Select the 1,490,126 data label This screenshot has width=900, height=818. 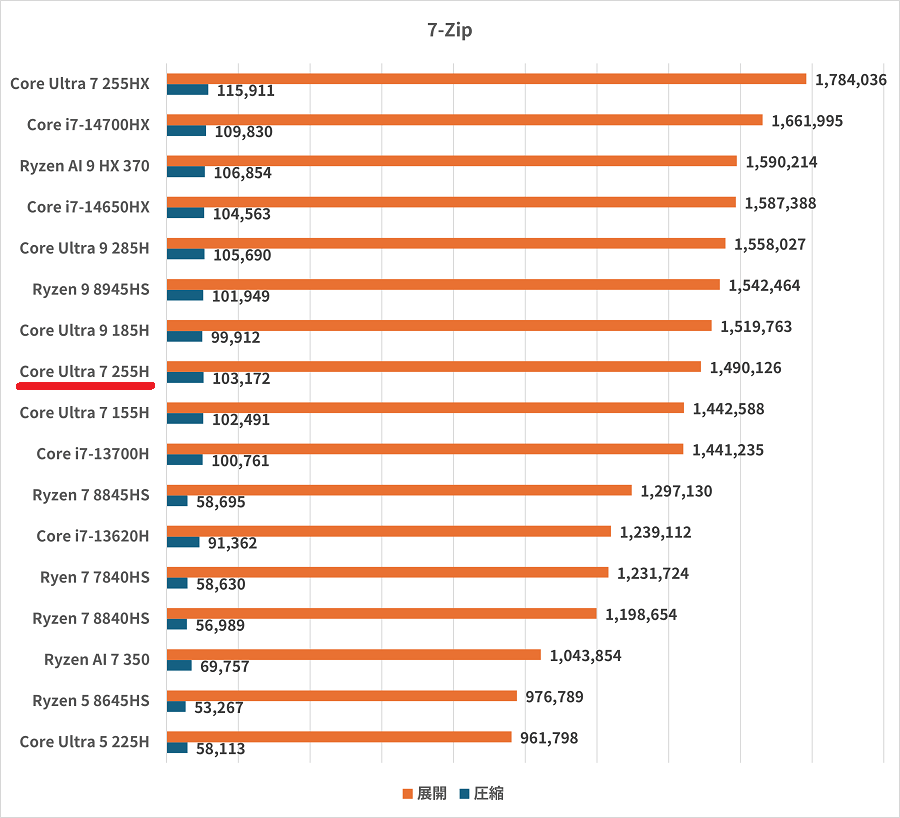pyautogui.click(x=745, y=368)
